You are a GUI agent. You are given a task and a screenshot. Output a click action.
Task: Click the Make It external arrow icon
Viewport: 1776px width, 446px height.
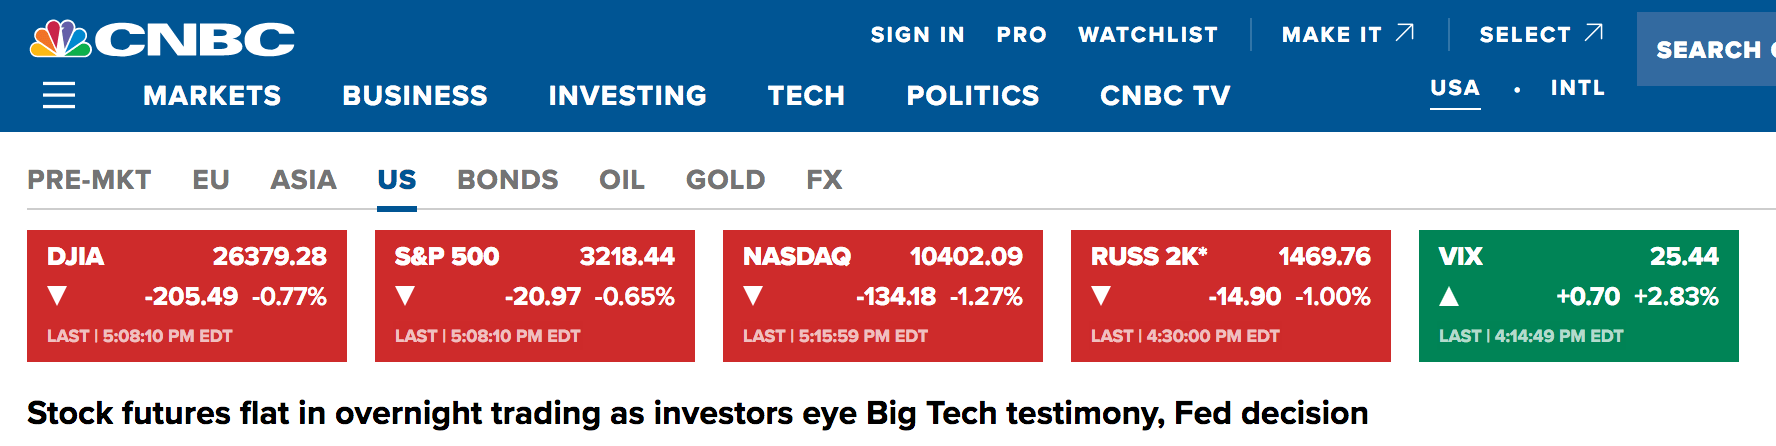coord(1405,33)
